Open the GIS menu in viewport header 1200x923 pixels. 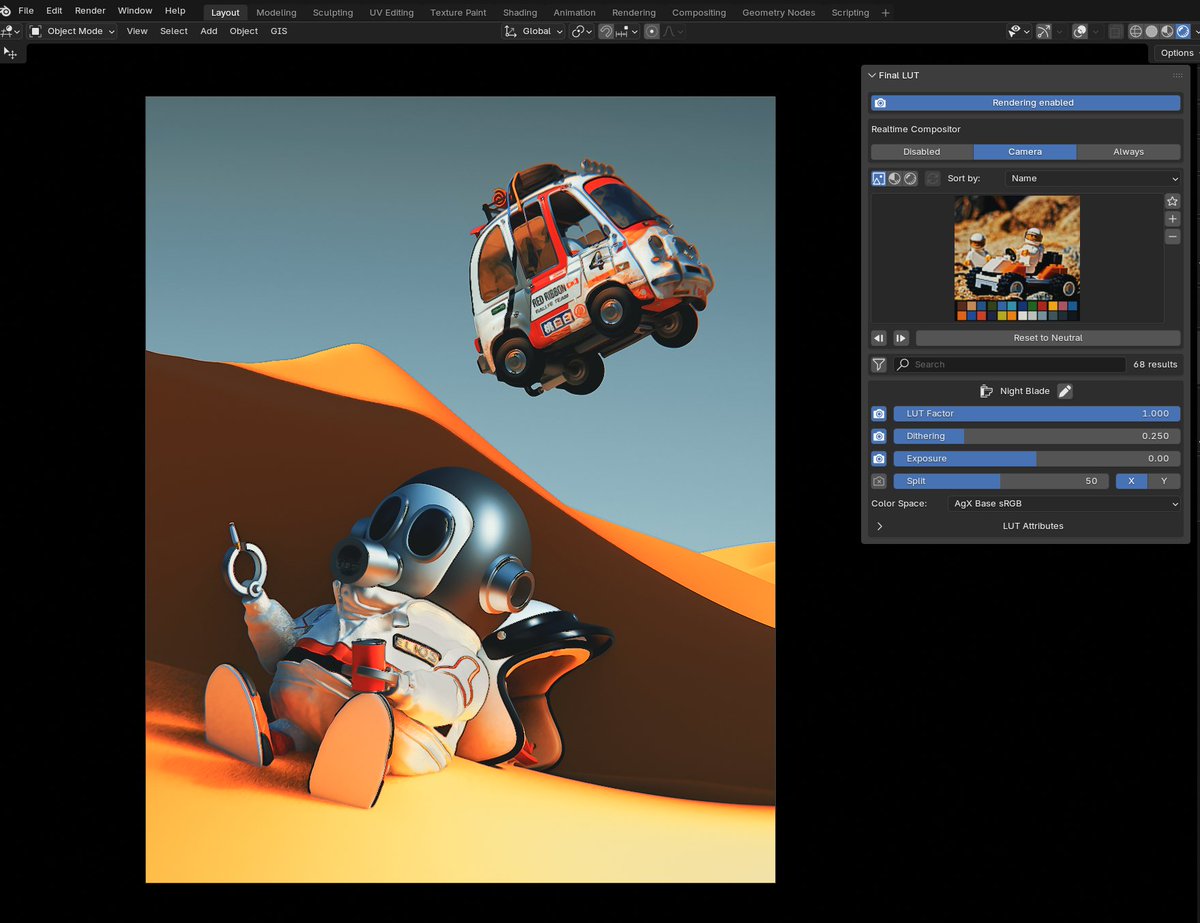click(x=278, y=31)
